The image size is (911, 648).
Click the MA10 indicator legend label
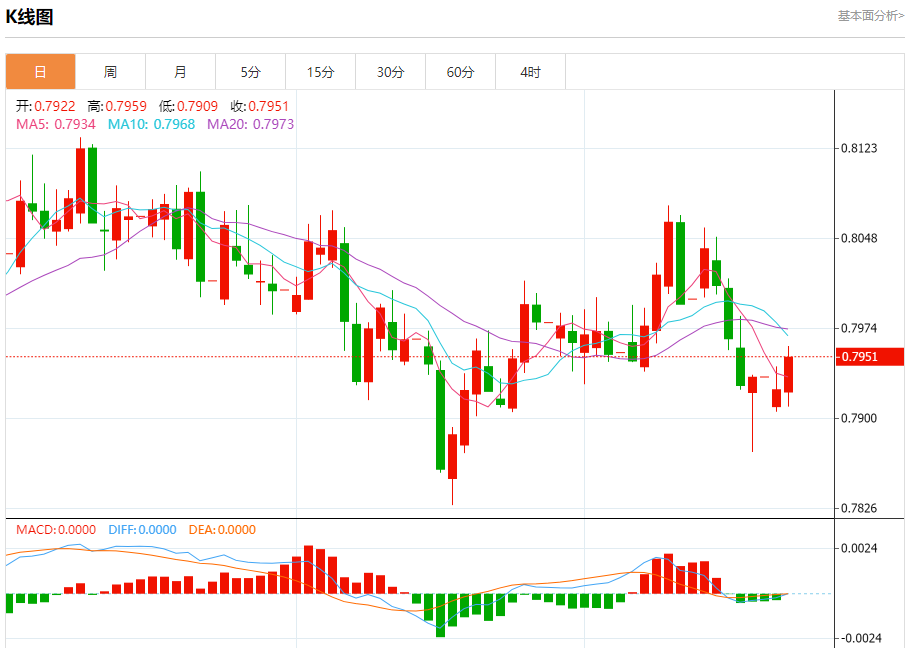point(151,124)
